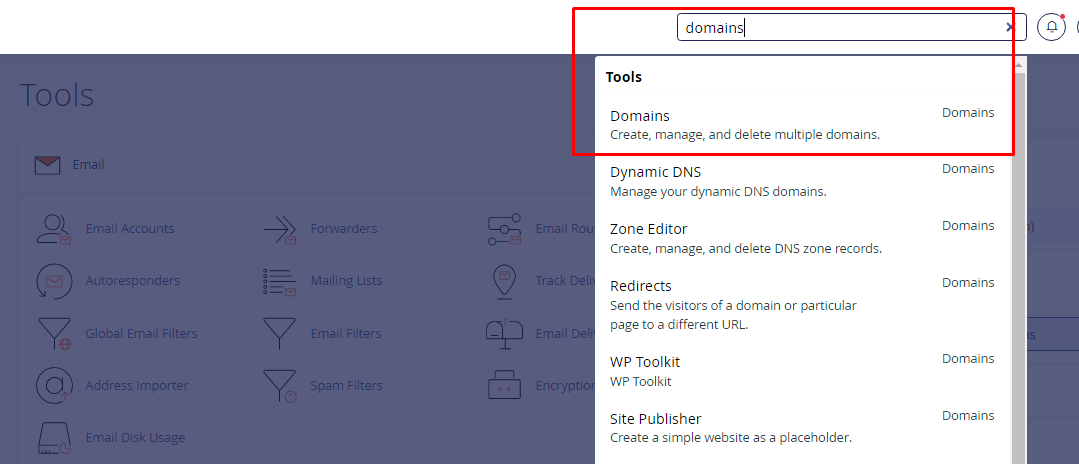The width and height of the screenshot is (1079, 464).
Task: Click the Mailing Lists icon
Action: (x=279, y=281)
